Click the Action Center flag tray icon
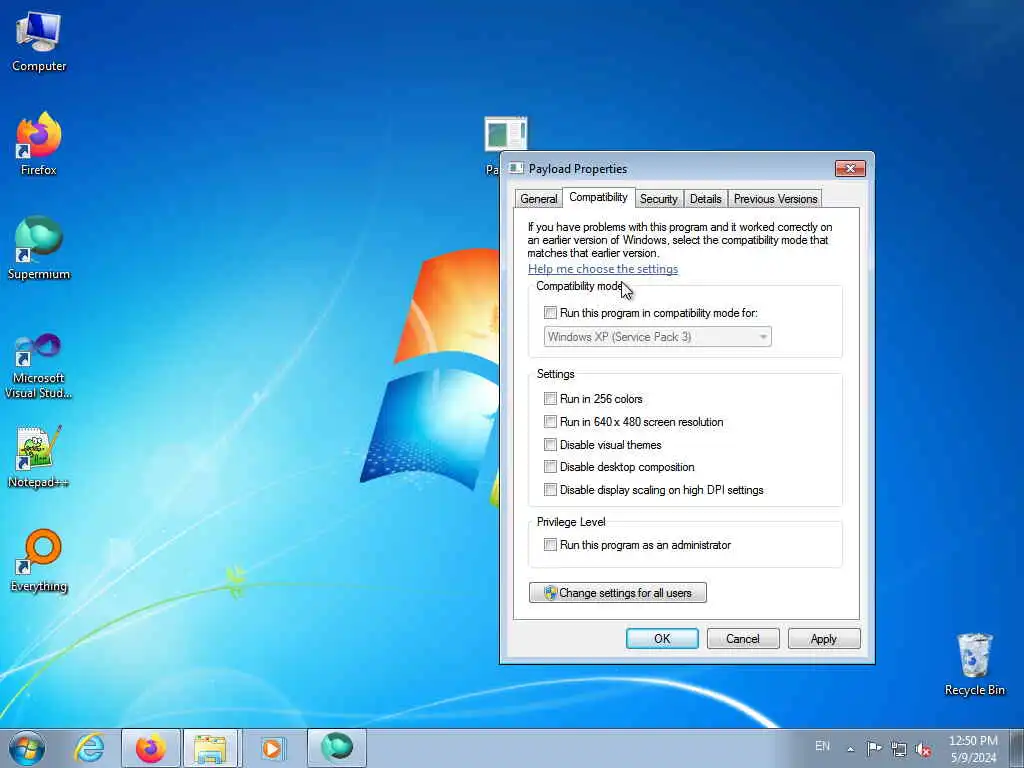 click(x=873, y=748)
